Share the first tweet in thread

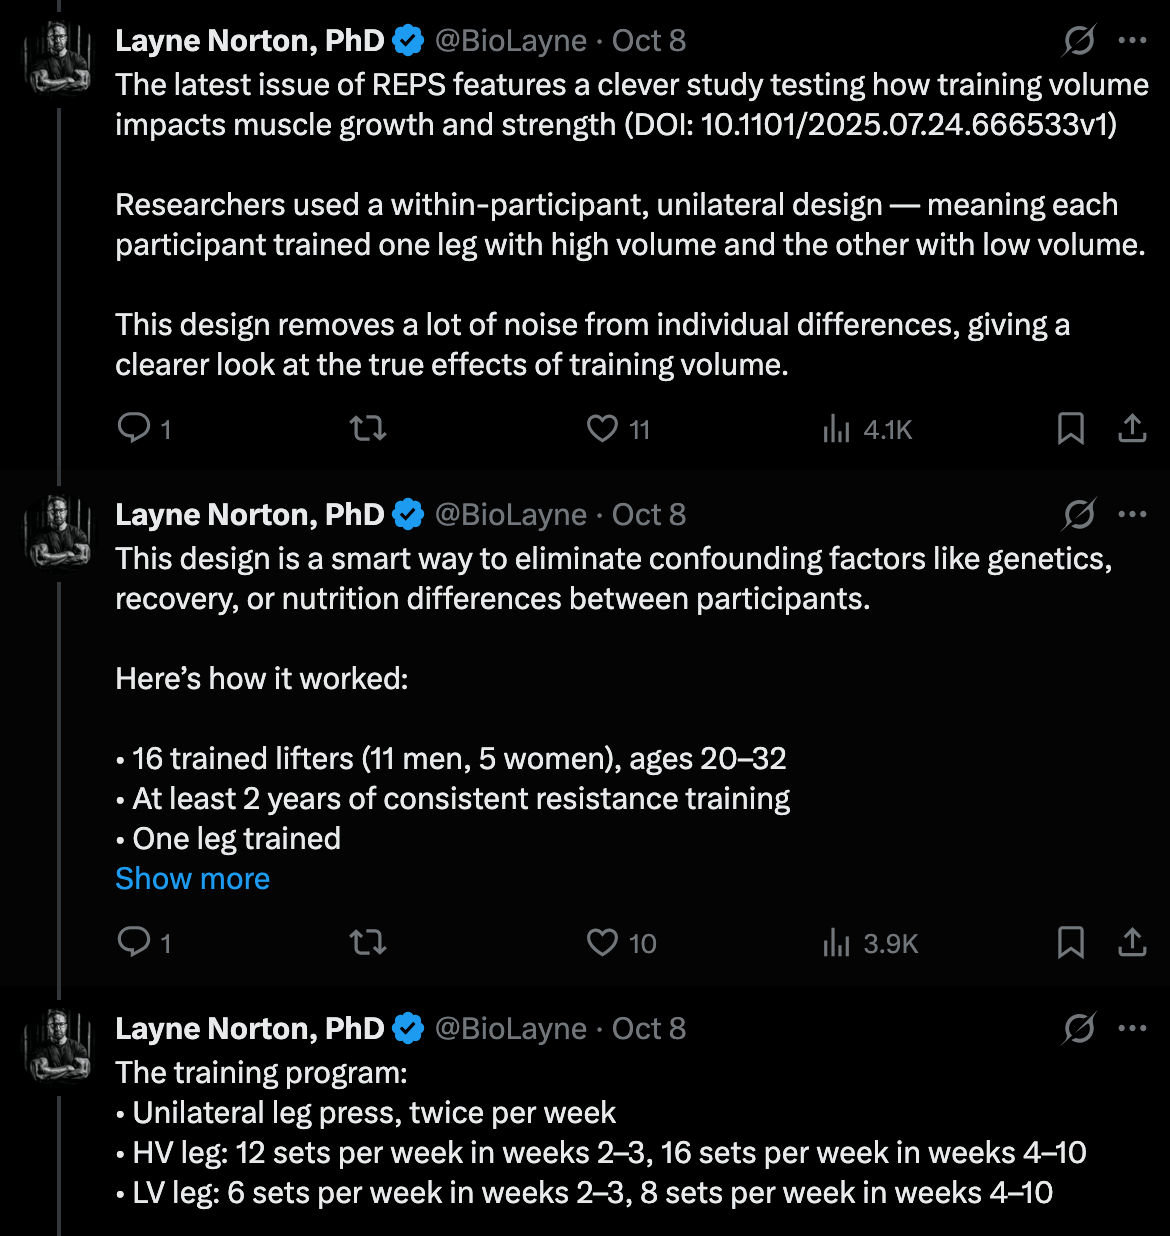tap(1132, 429)
